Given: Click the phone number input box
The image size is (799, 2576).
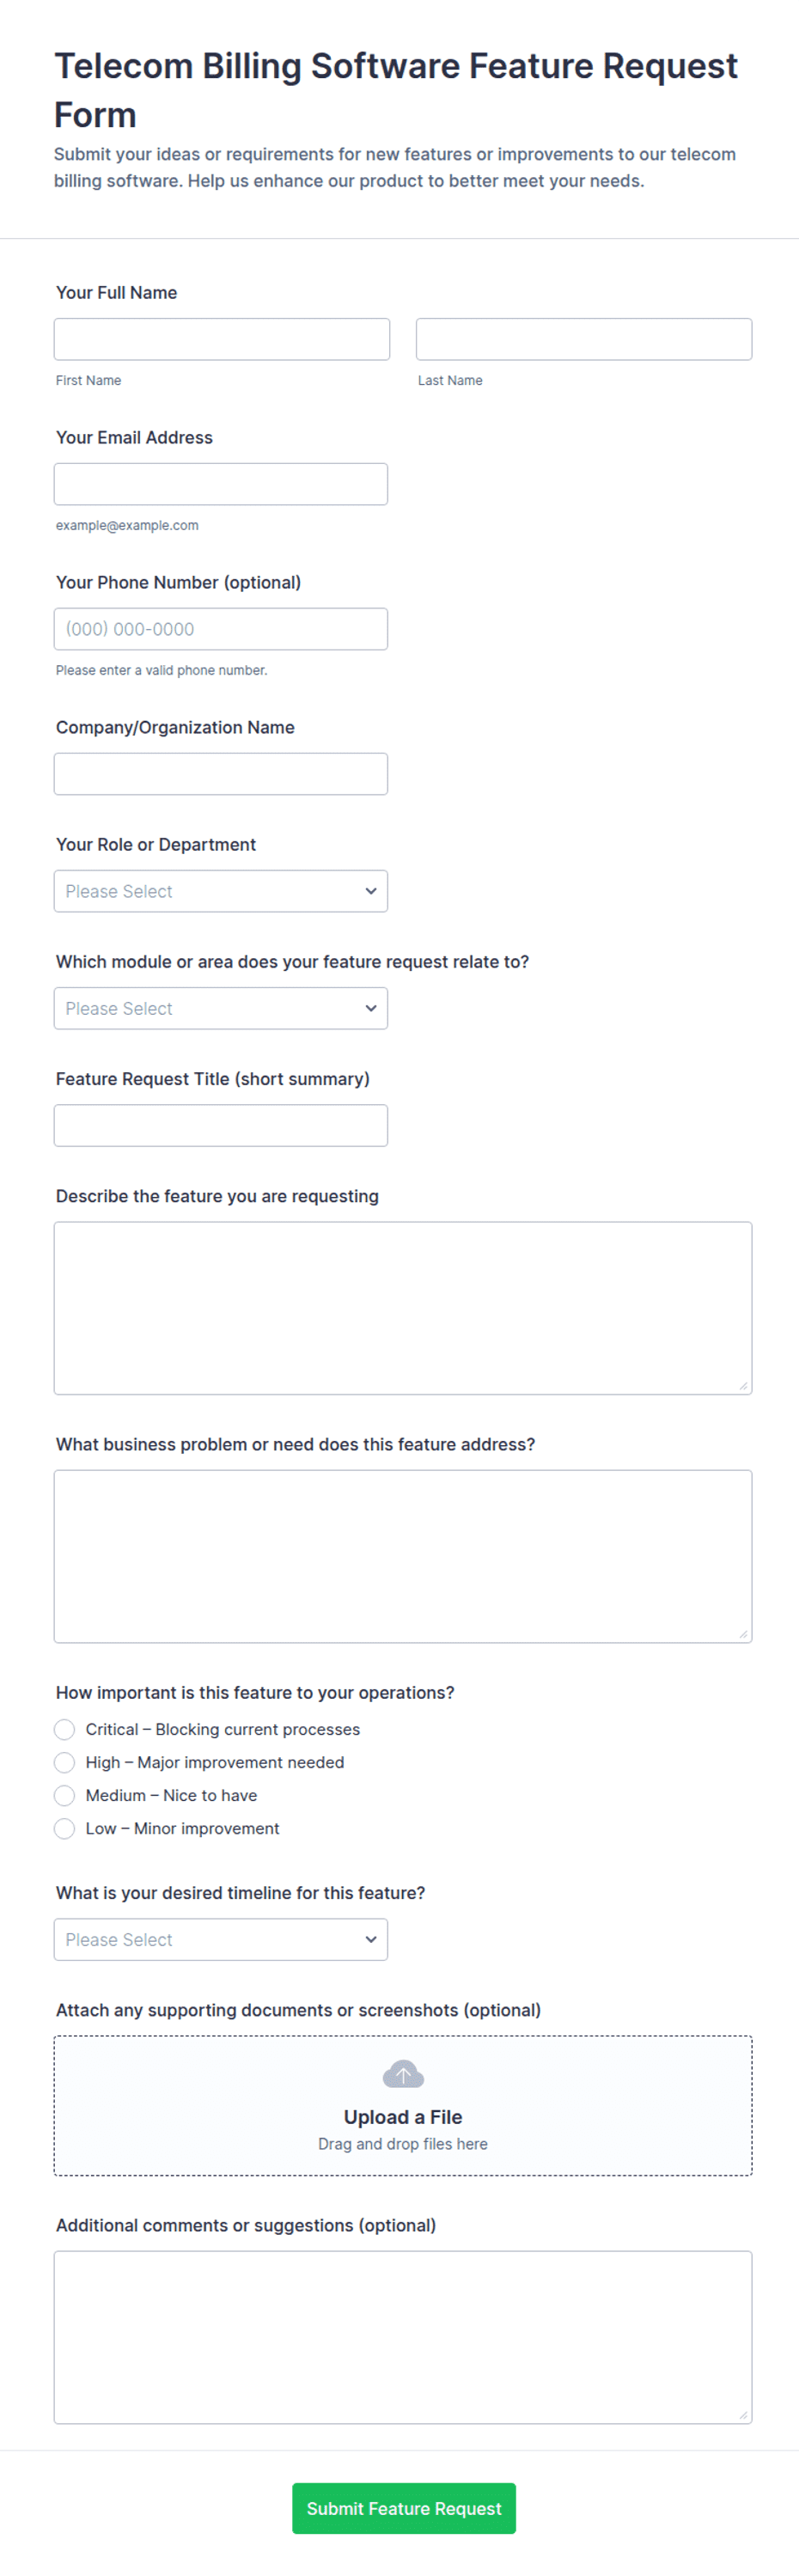Looking at the screenshot, I should 221,629.
